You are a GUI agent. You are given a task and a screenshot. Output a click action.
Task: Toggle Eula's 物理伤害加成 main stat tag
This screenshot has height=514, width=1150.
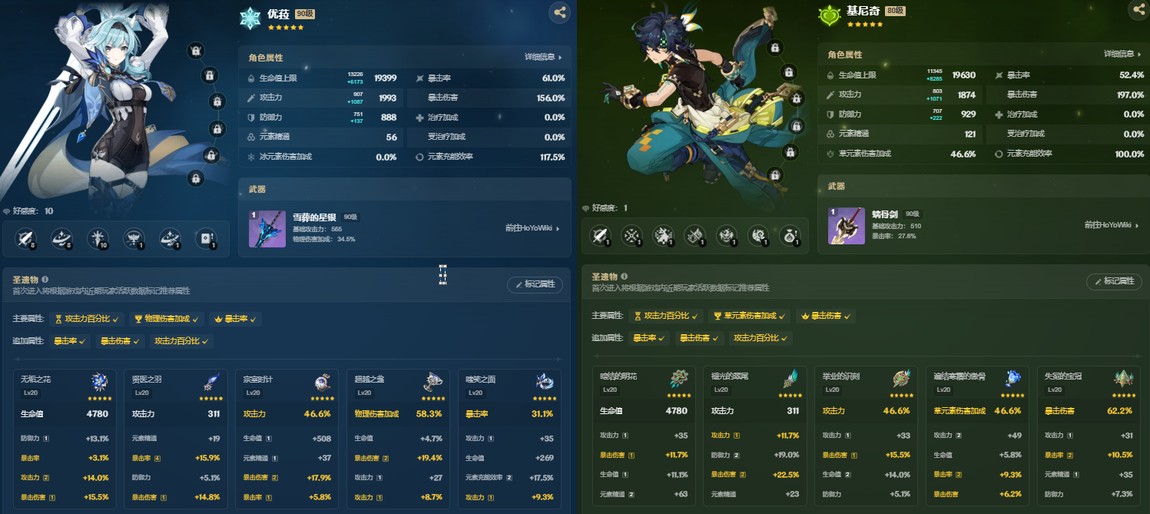pos(166,319)
